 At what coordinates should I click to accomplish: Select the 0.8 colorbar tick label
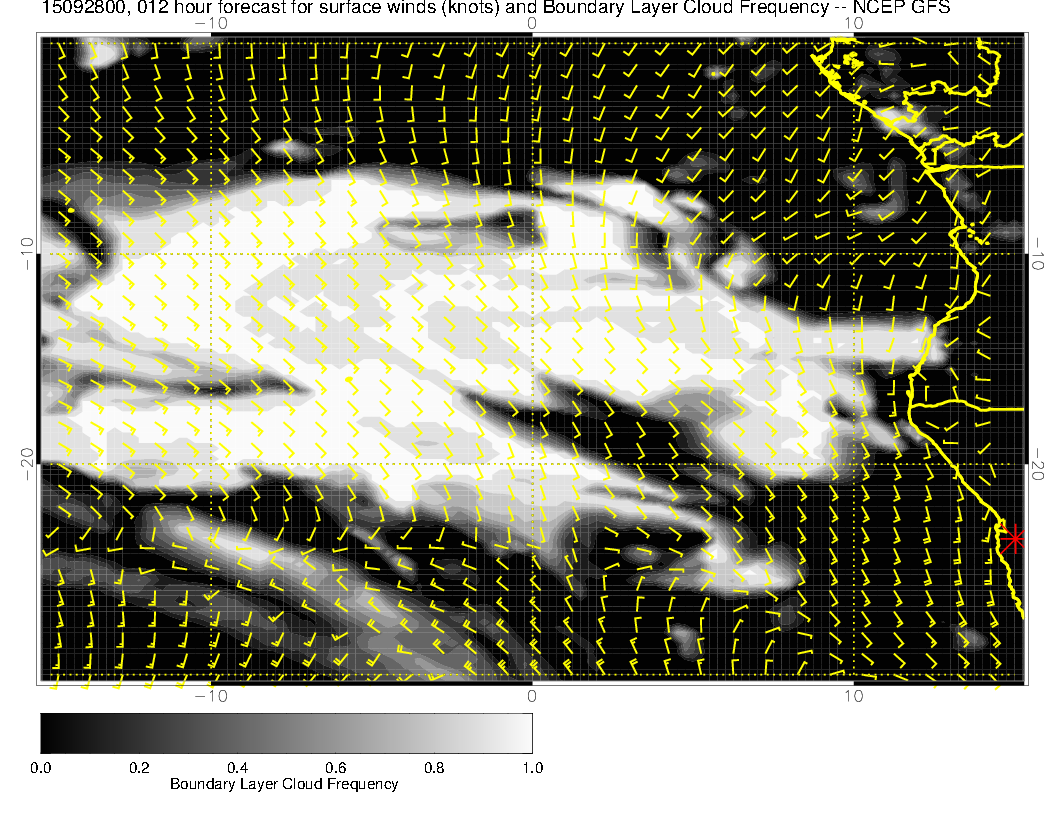click(x=433, y=767)
